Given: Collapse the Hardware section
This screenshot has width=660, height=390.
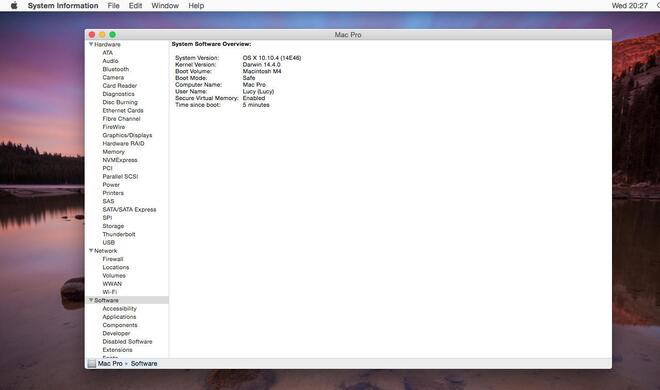Looking at the screenshot, I should tap(90, 44).
